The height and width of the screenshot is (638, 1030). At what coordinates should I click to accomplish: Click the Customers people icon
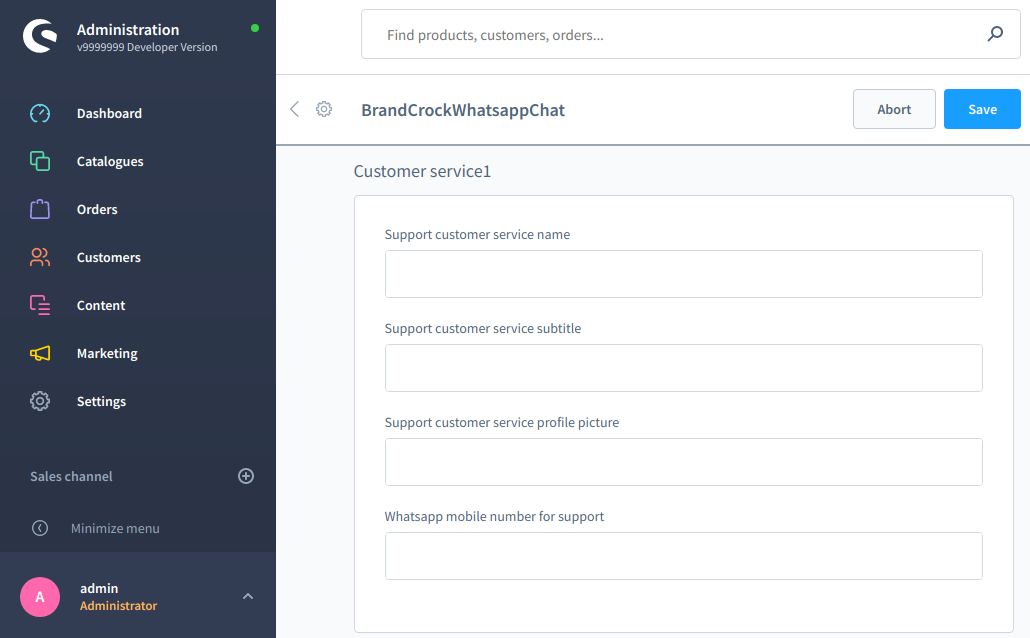point(40,257)
